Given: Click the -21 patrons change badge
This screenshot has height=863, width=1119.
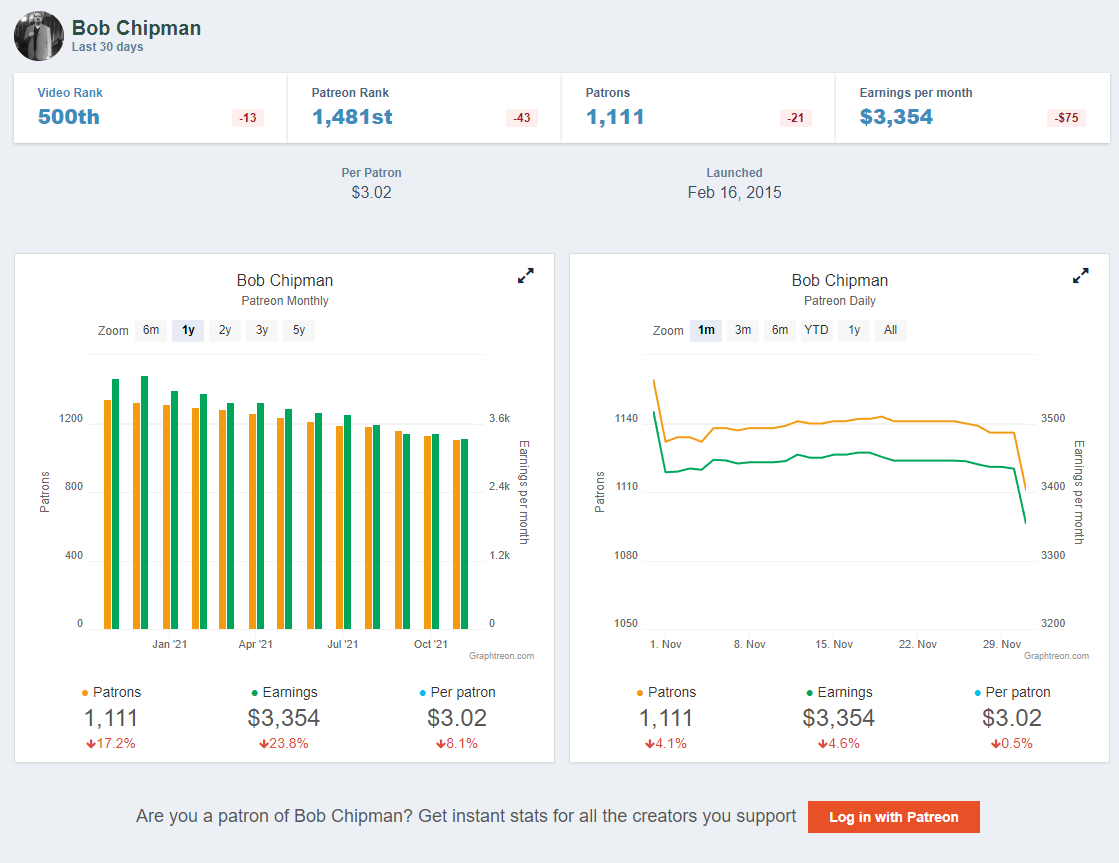Looking at the screenshot, I should click(796, 118).
